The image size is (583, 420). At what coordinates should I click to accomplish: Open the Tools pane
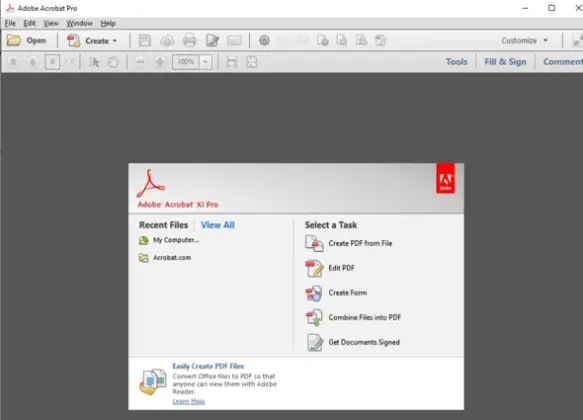pyautogui.click(x=456, y=62)
